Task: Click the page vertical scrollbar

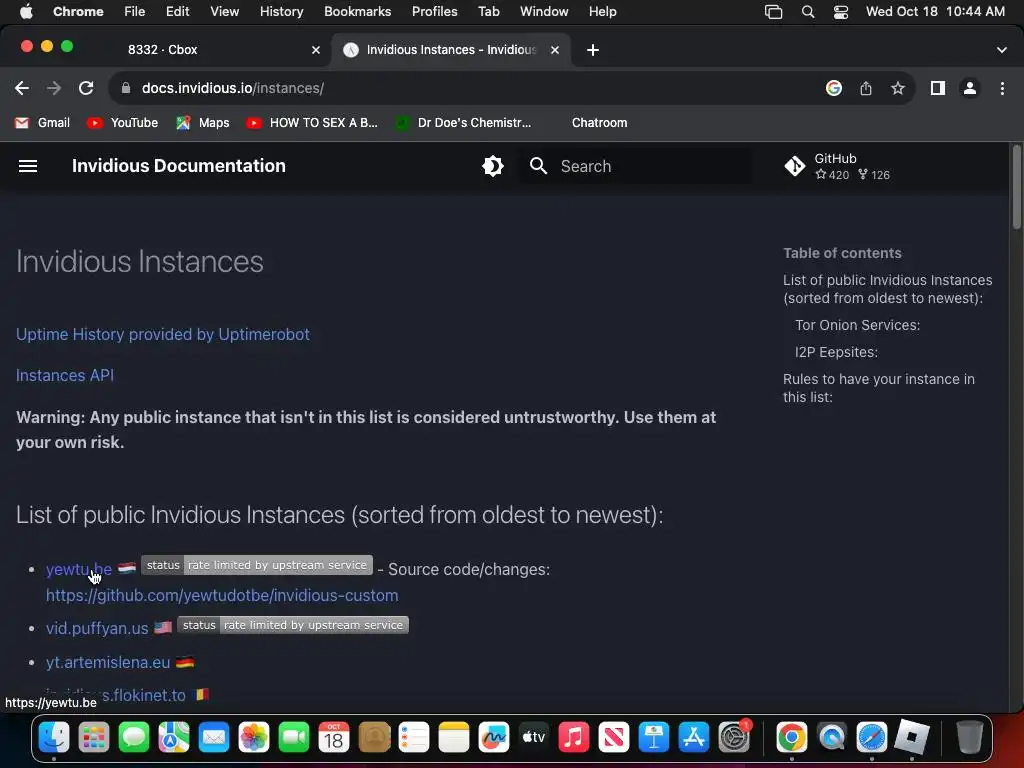Action: (1016, 187)
